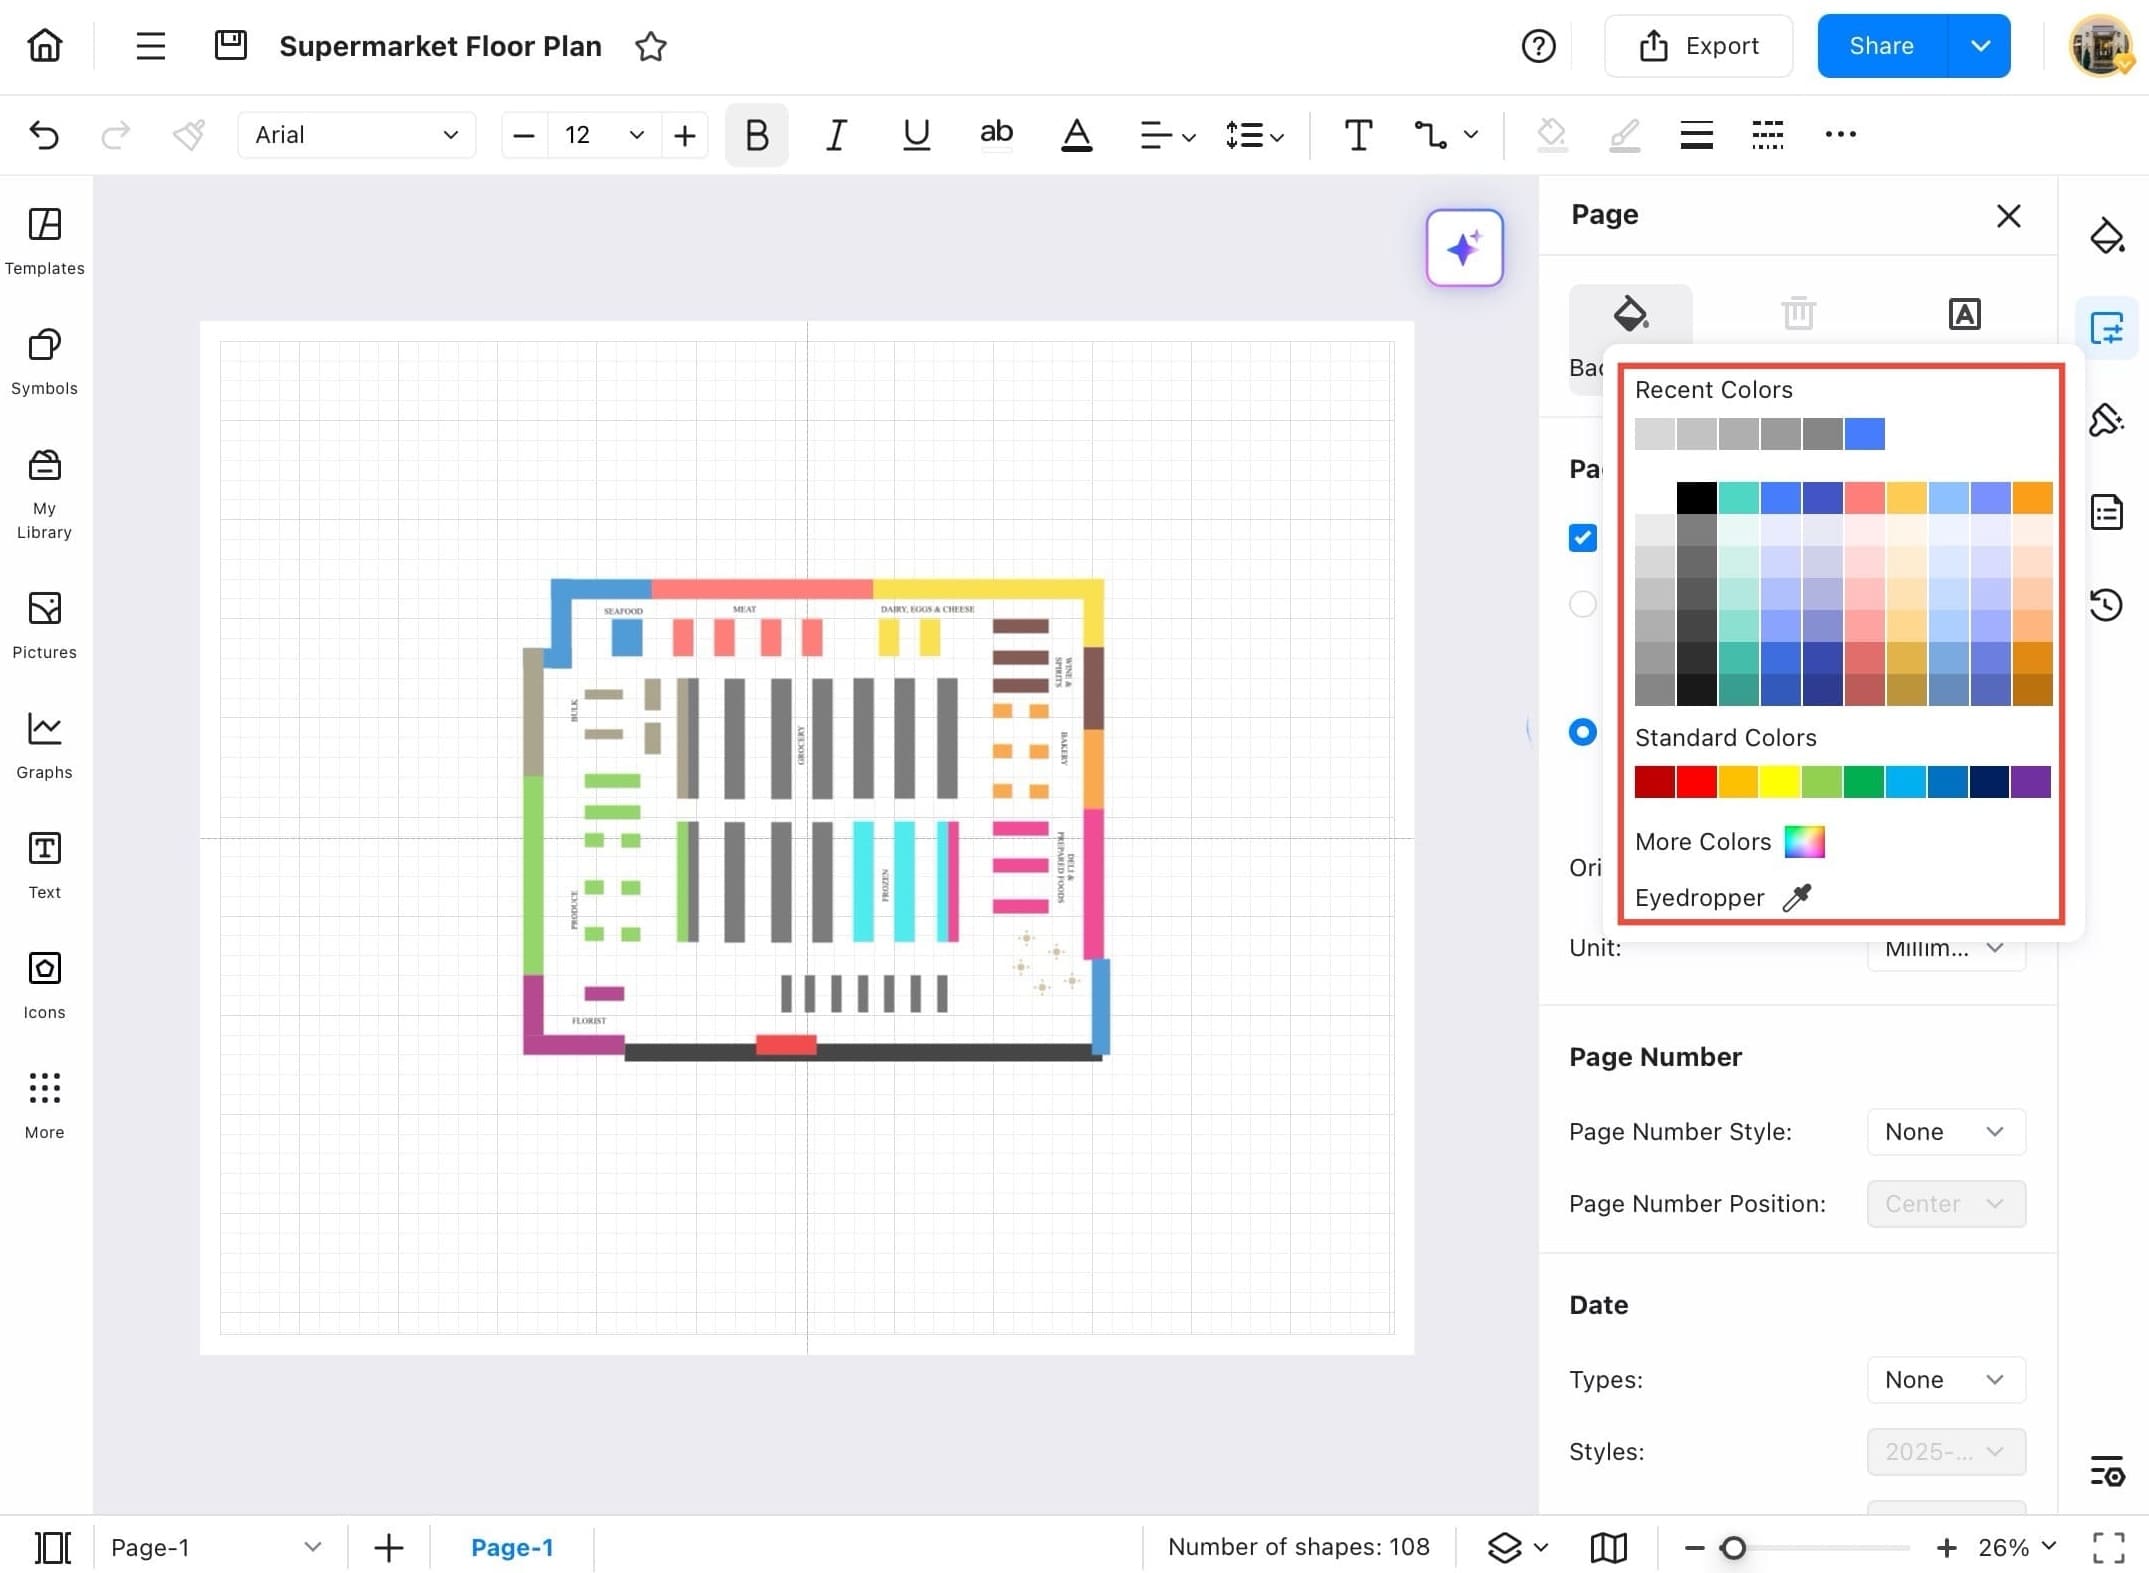The height and width of the screenshot is (1573, 2149).
Task: Switch to the Page-1 tab
Action: [x=511, y=1547]
